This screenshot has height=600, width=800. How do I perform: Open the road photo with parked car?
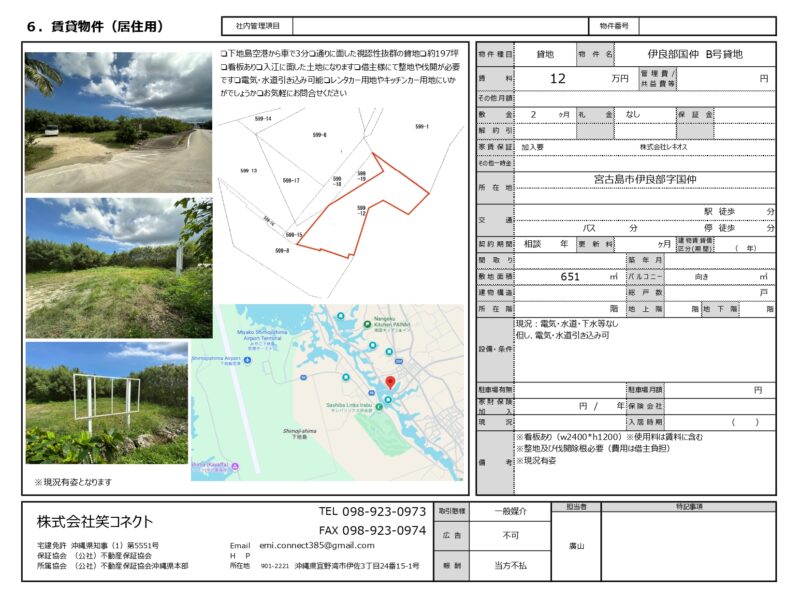[118, 122]
